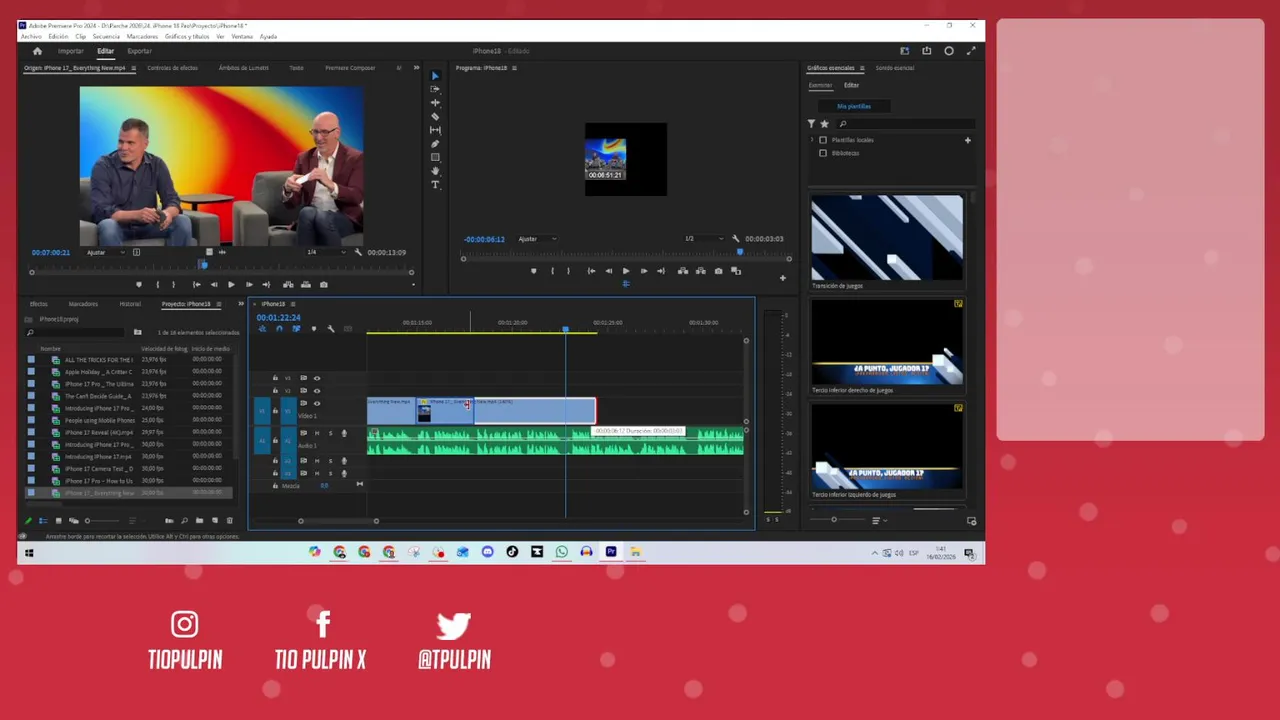The image size is (1280, 720).
Task: Toggle Video 1 track output eye
Action: [317, 404]
